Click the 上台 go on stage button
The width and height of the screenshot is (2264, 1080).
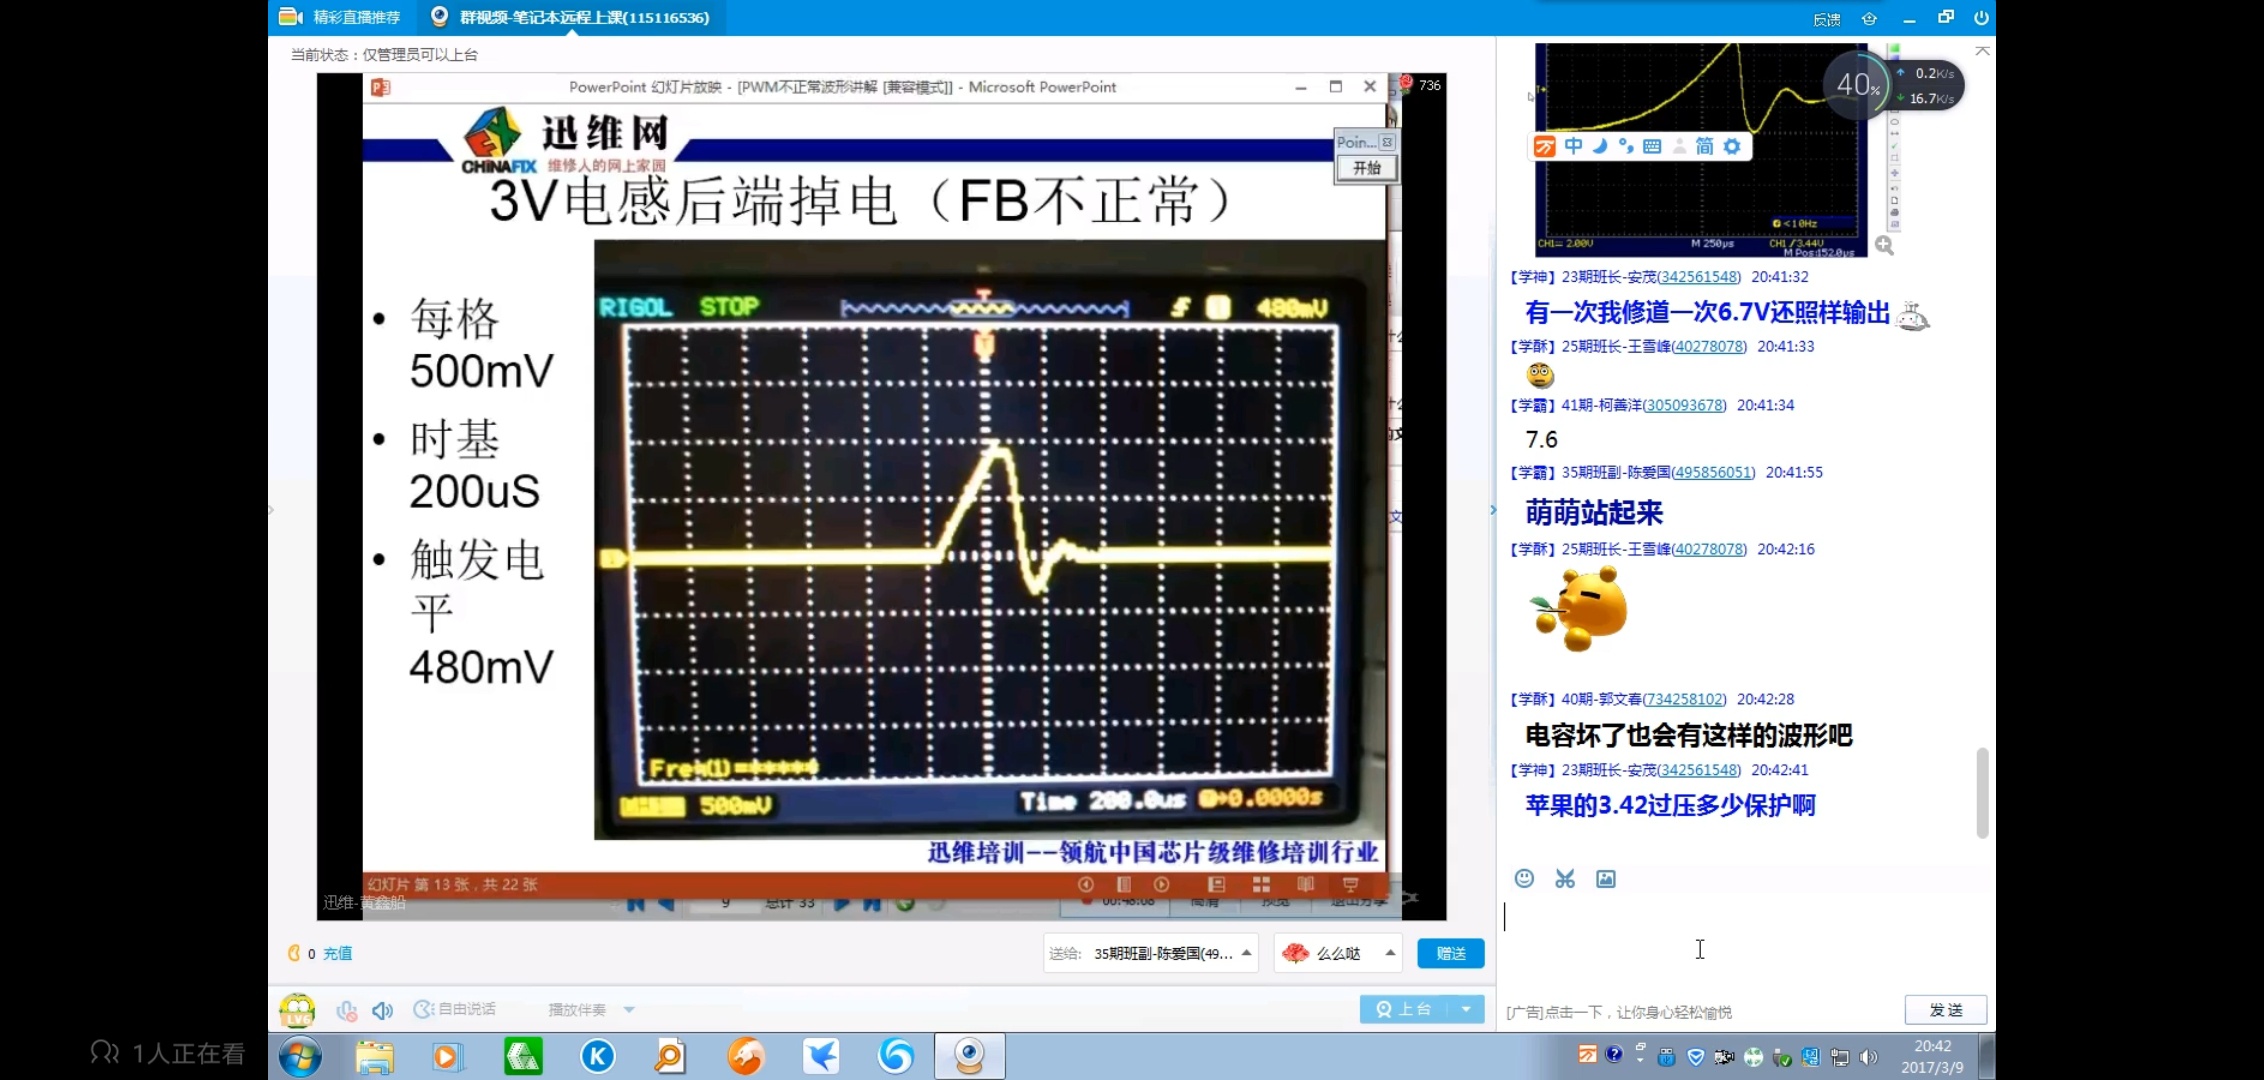(1404, 1009)
